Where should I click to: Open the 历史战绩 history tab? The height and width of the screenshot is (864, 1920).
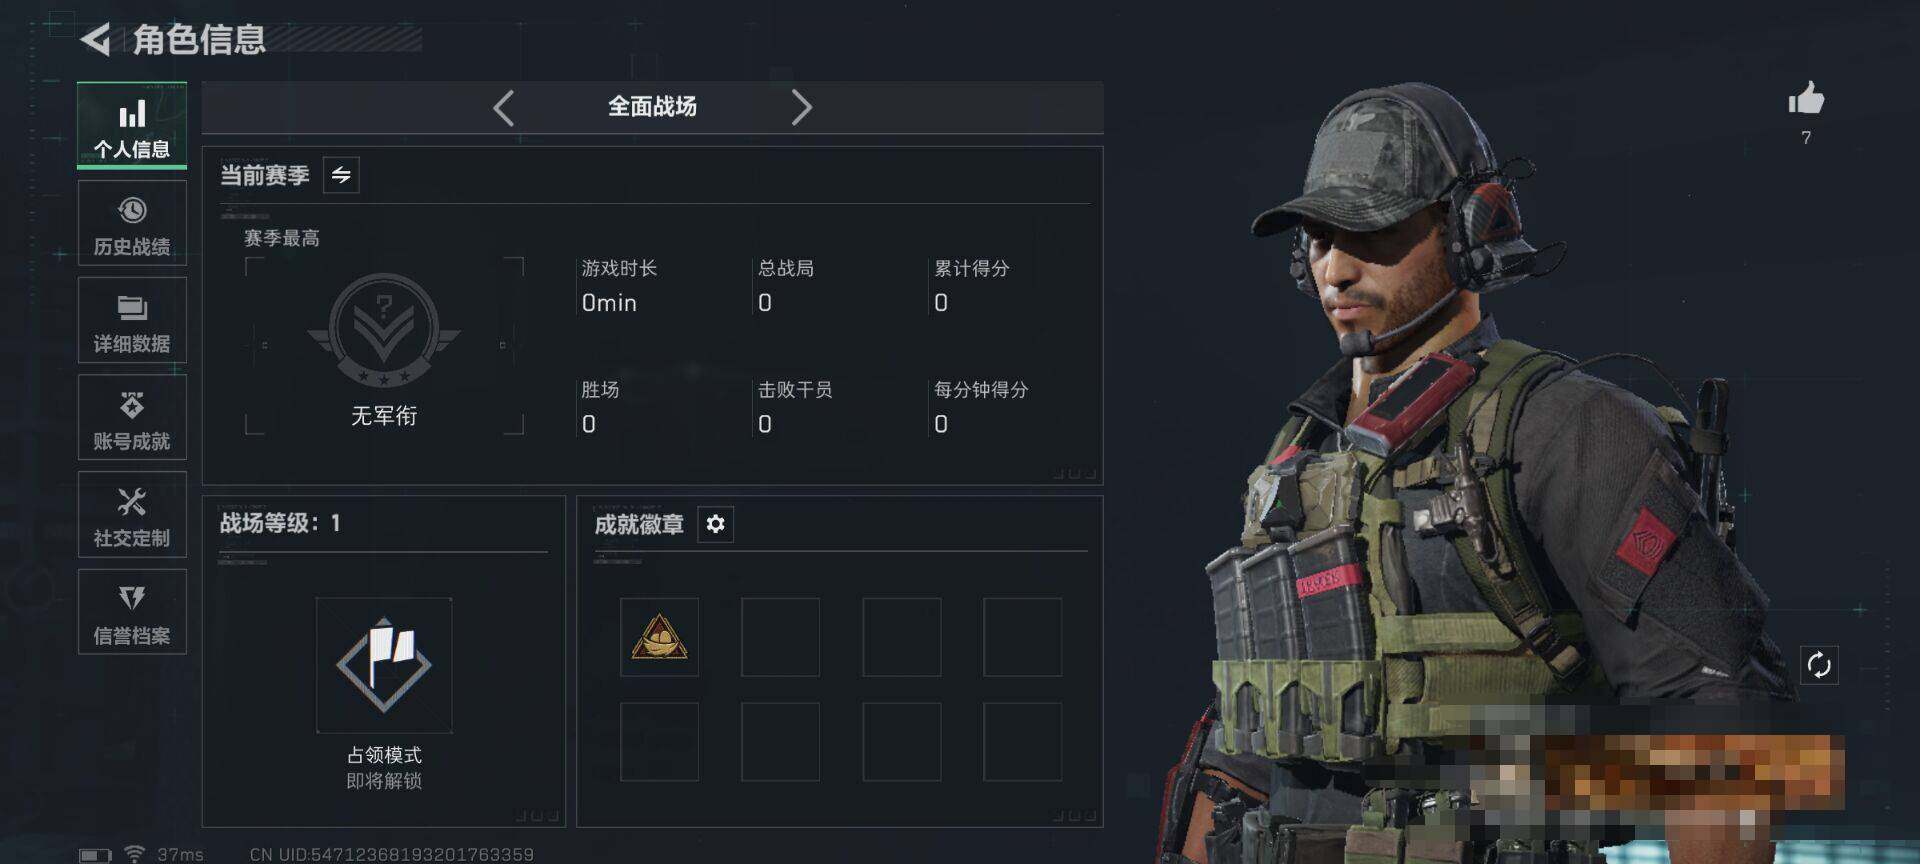pyautogui.click(x=132, y=223)
